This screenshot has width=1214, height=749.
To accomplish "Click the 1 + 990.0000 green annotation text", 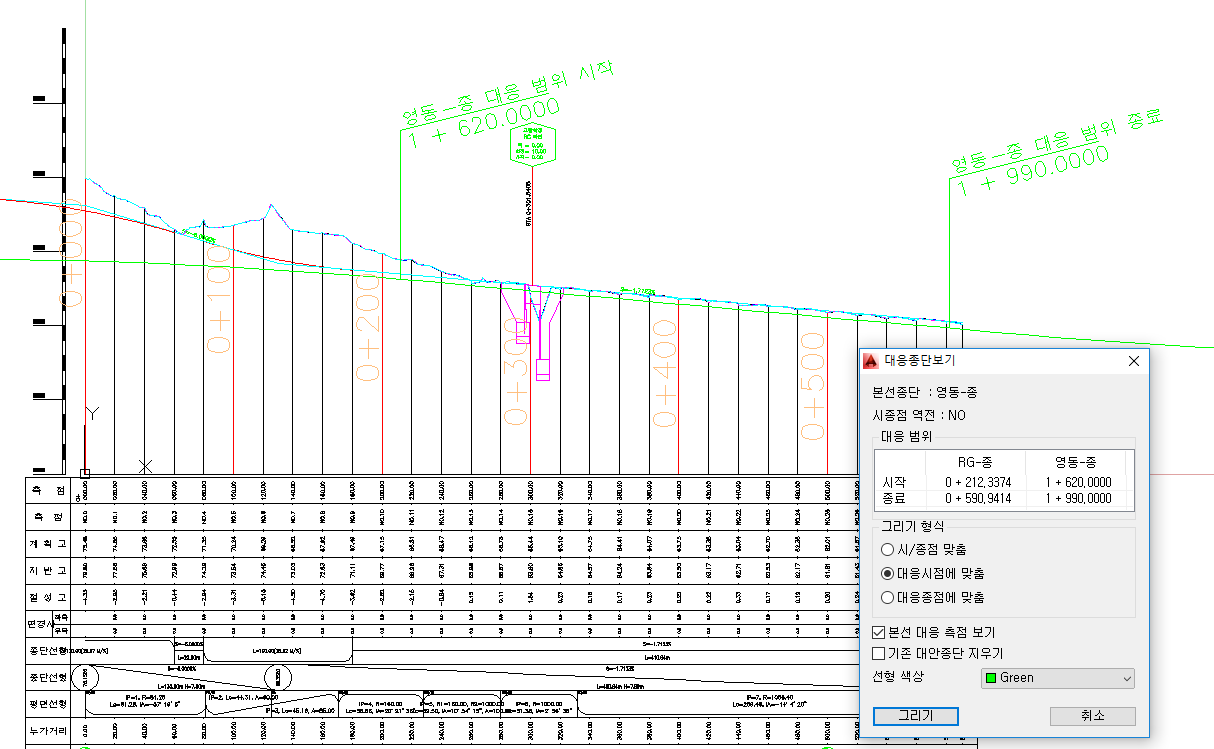I will tap(1033, 173).
